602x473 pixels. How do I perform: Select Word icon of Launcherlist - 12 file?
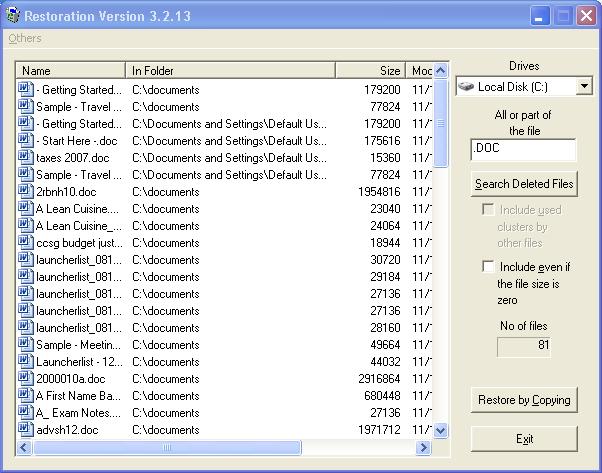(x=26, y=362)
